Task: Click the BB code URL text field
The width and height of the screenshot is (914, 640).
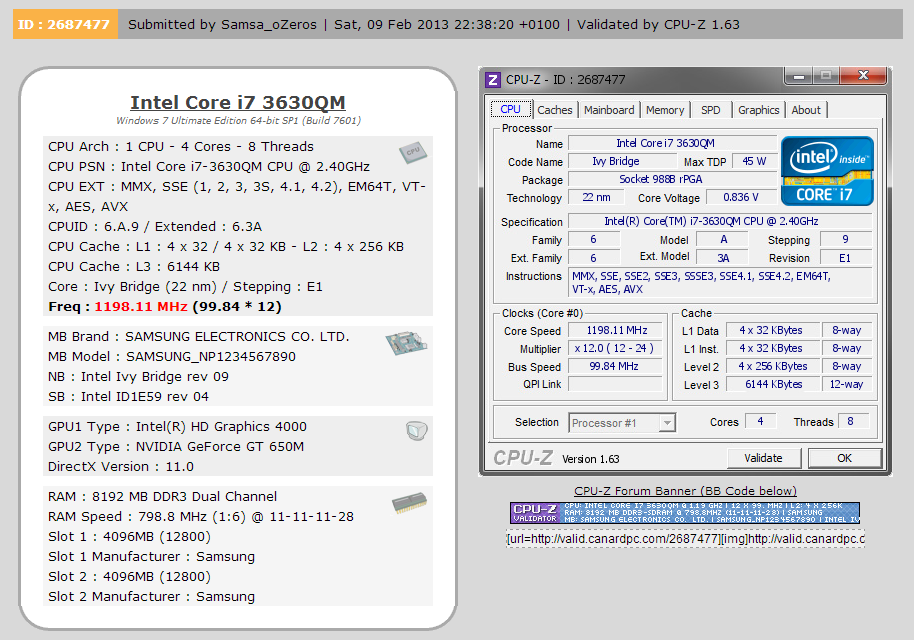Action: 686,539
